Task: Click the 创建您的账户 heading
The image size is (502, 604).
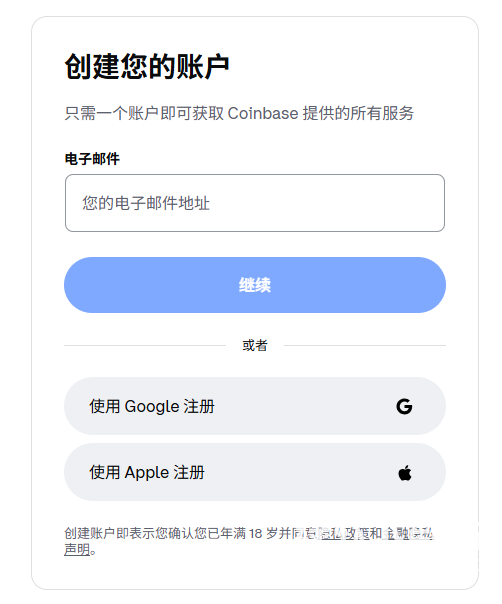Action: (147, 67)
